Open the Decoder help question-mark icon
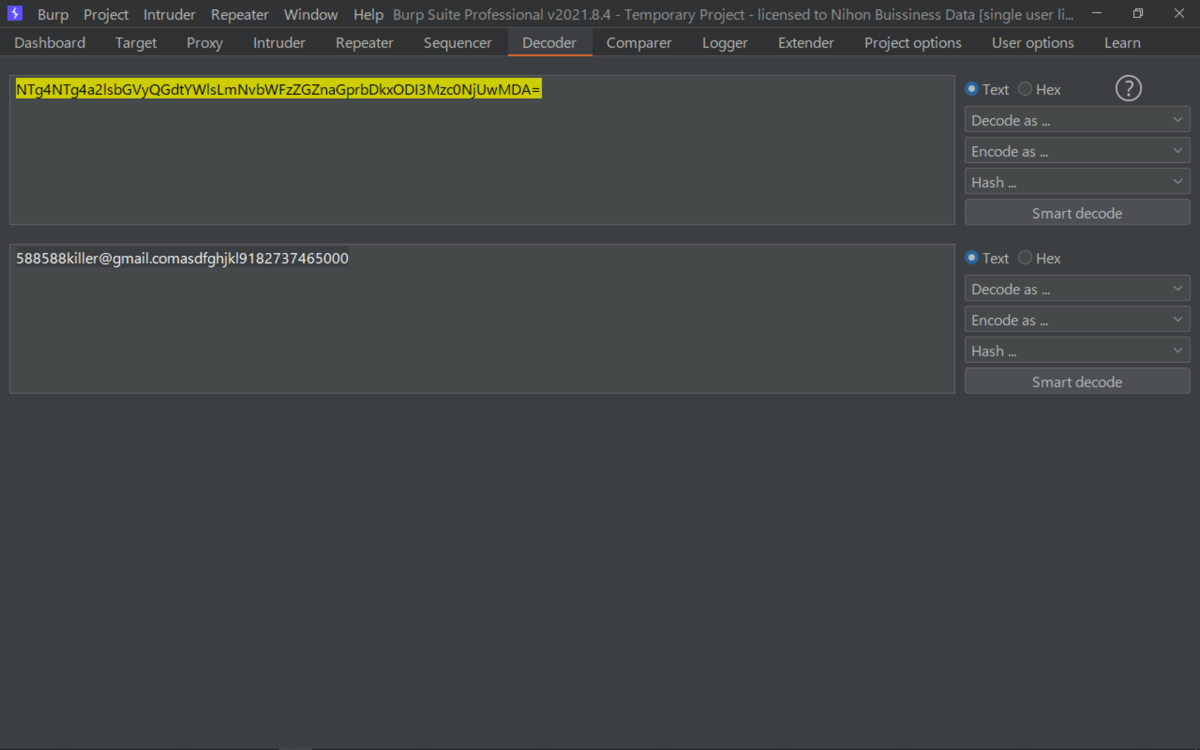The image size is (1200, 750). [x=1128, y=89]
